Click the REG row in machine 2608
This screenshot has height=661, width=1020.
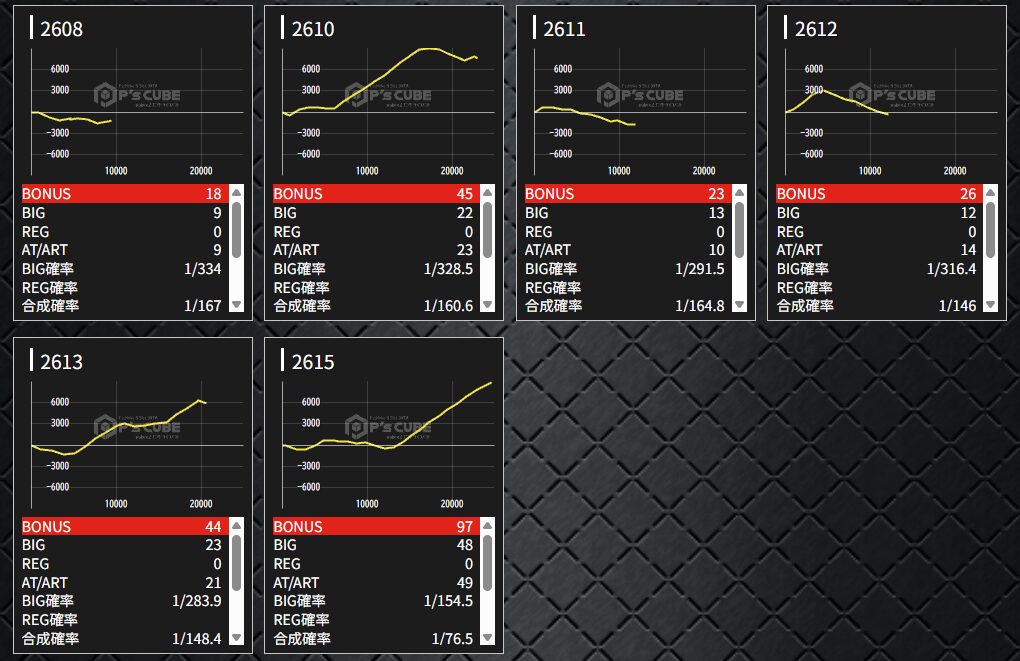[x=125, y=232]
